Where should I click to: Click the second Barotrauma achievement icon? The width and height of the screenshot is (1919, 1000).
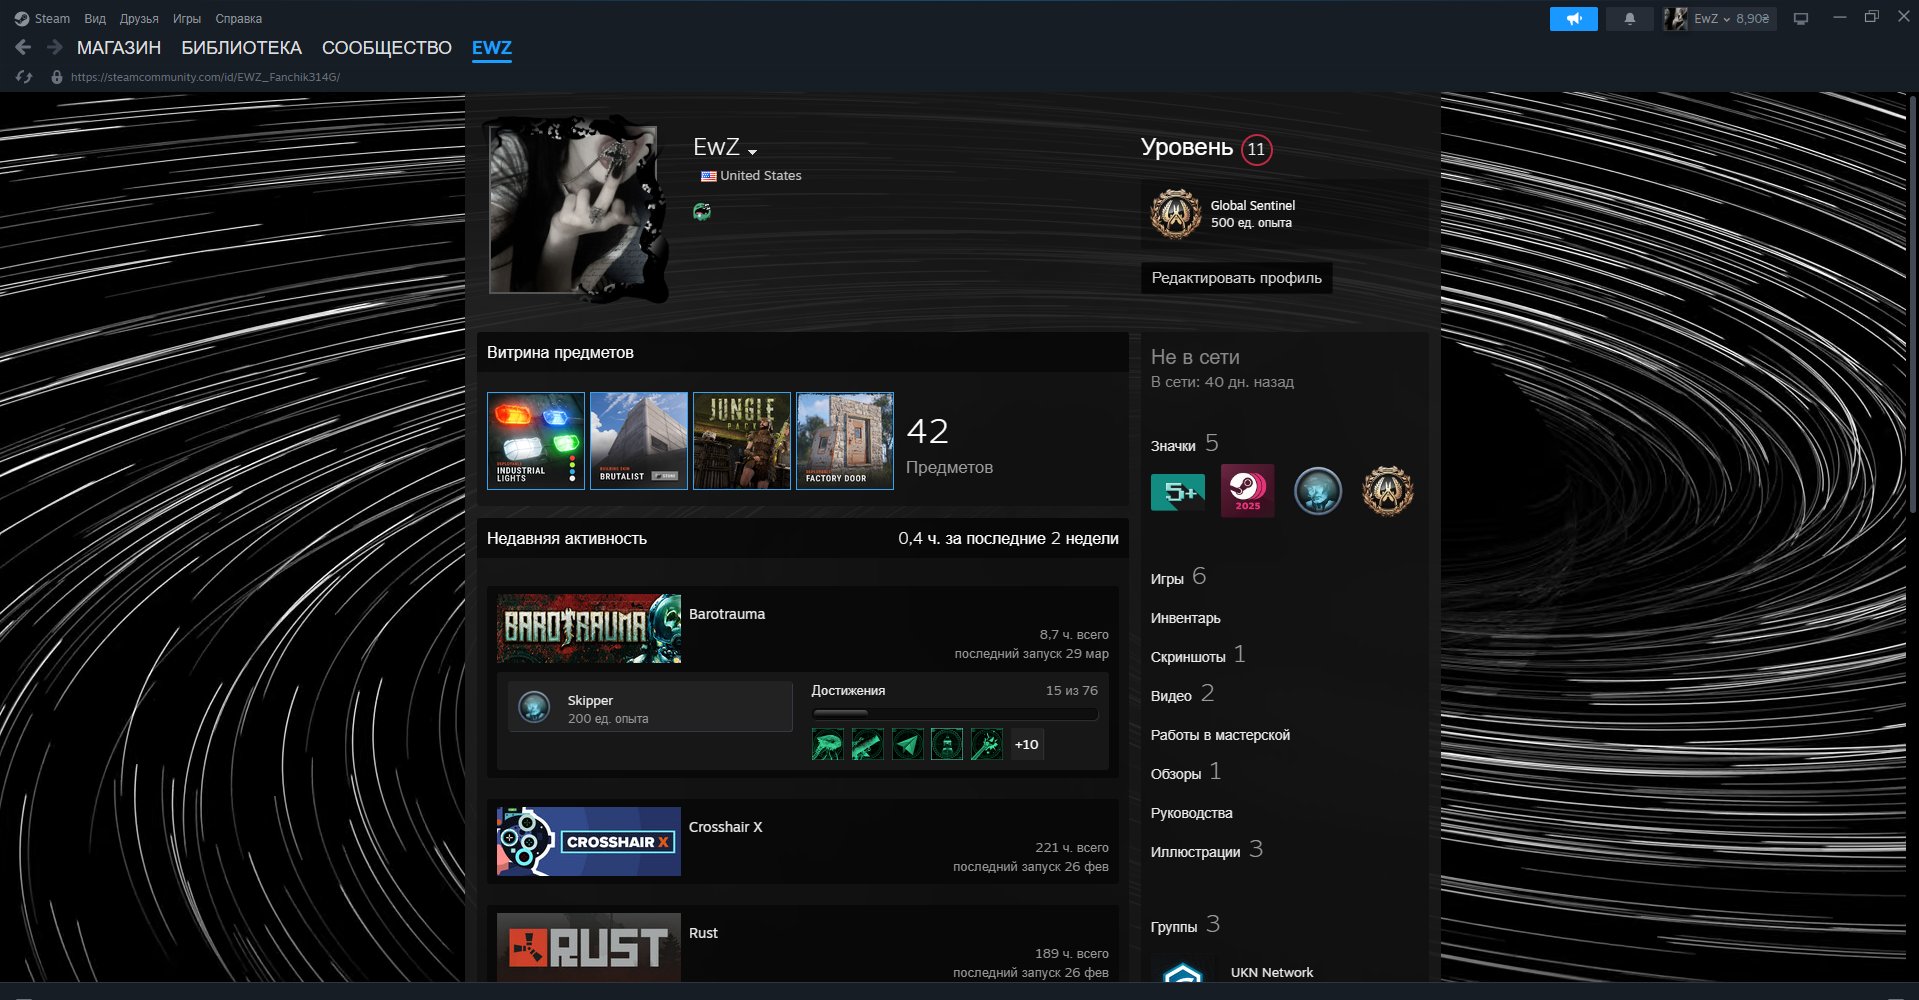coord(867,744)
